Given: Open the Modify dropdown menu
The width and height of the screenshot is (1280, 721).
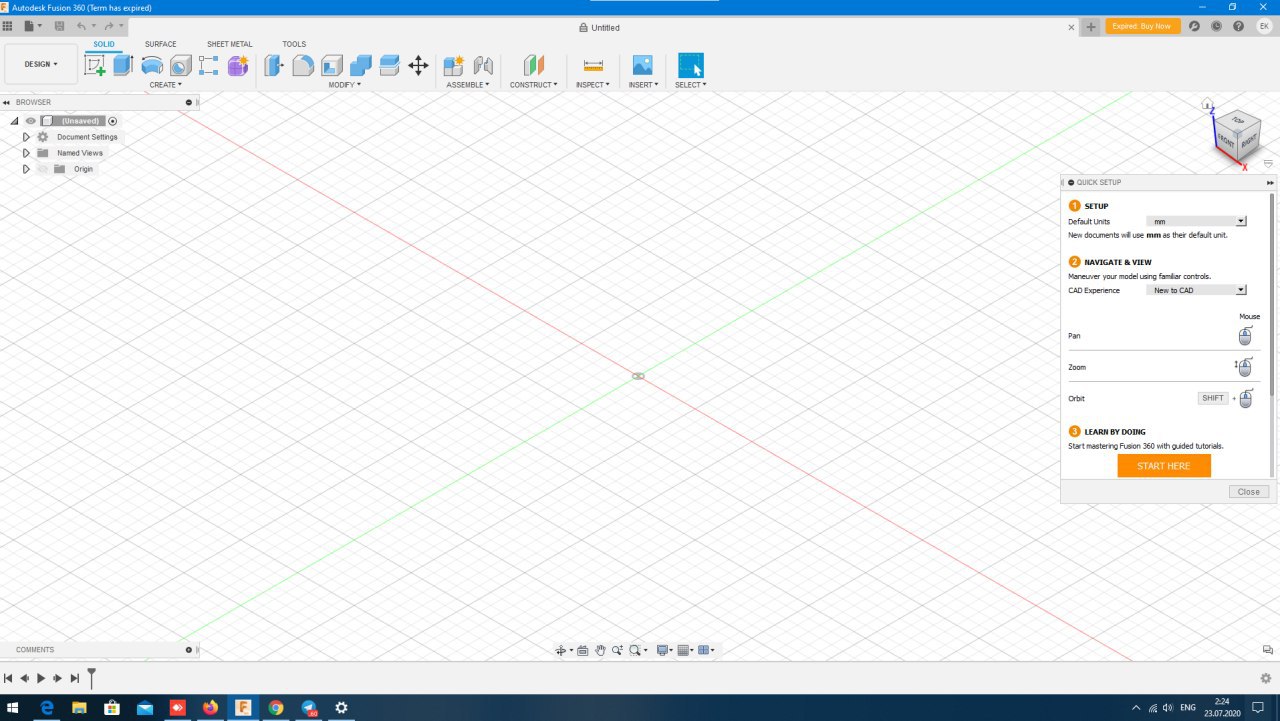Looking at the screenshot, I should [x=345, y=85].
